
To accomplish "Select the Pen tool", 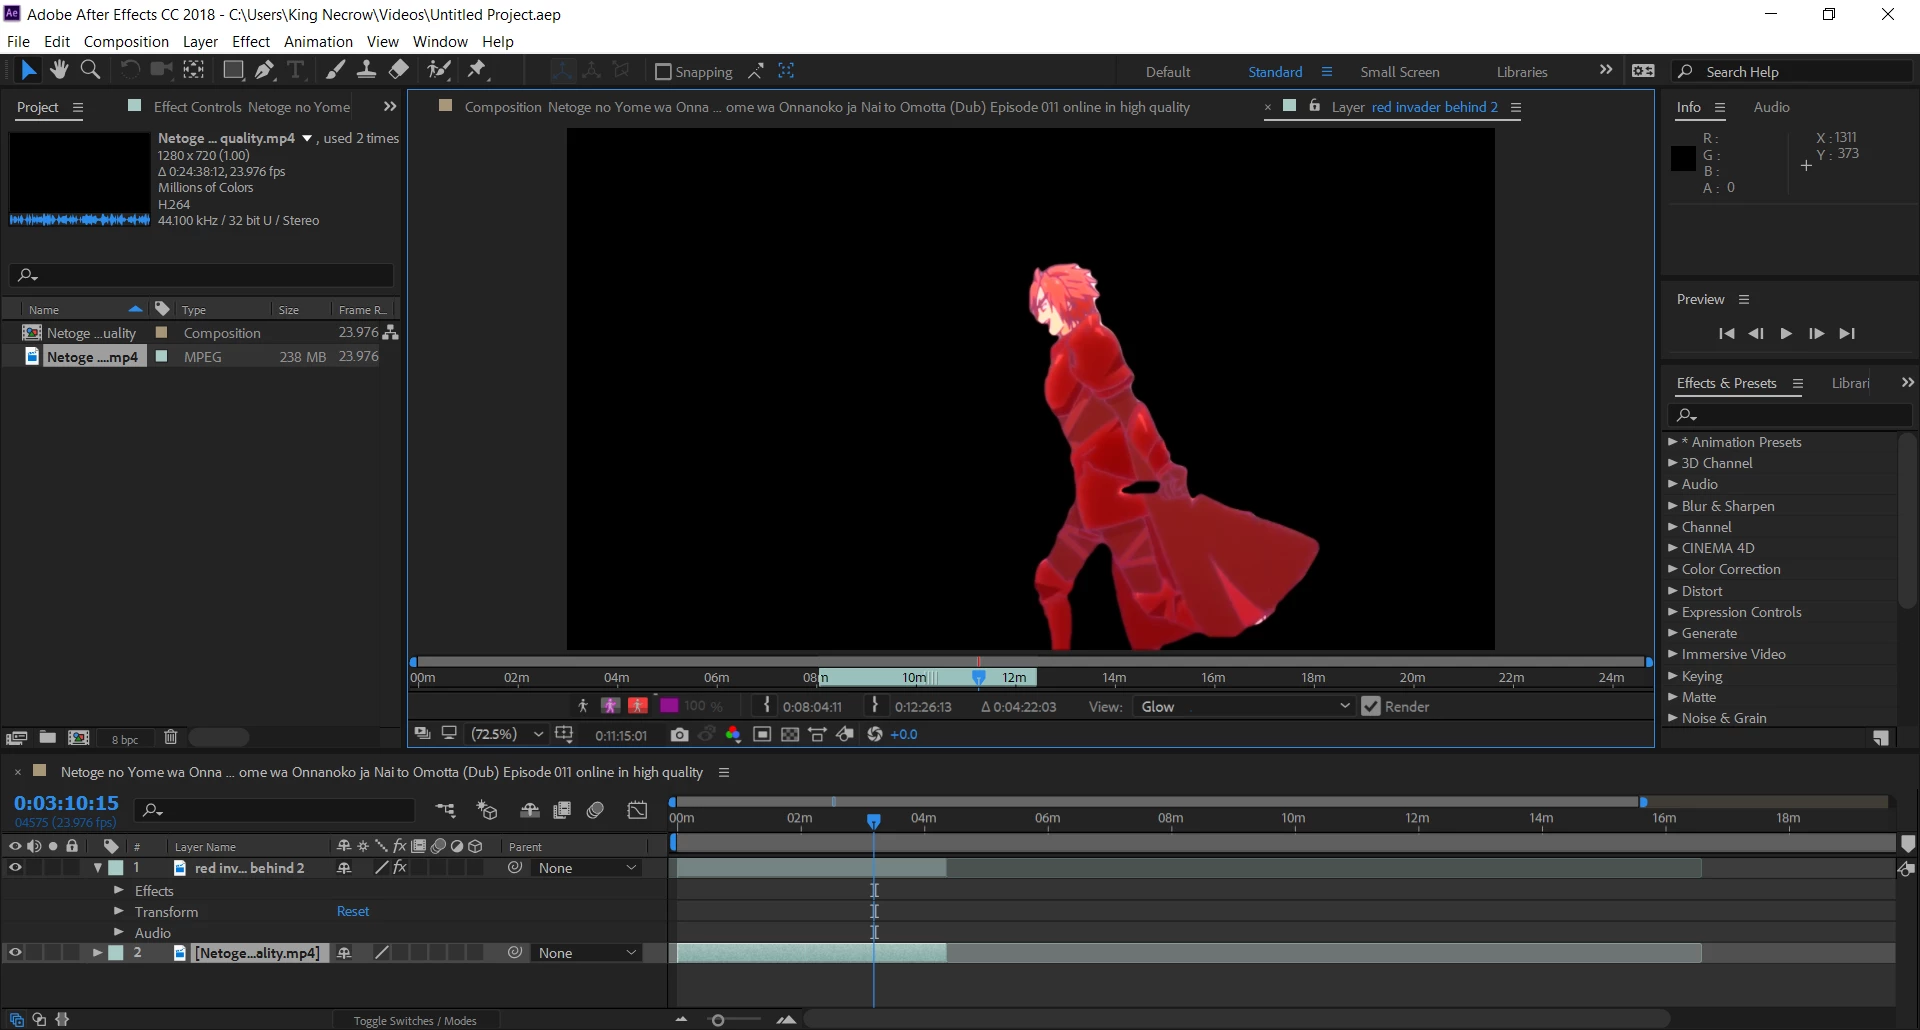I will 264,70.
